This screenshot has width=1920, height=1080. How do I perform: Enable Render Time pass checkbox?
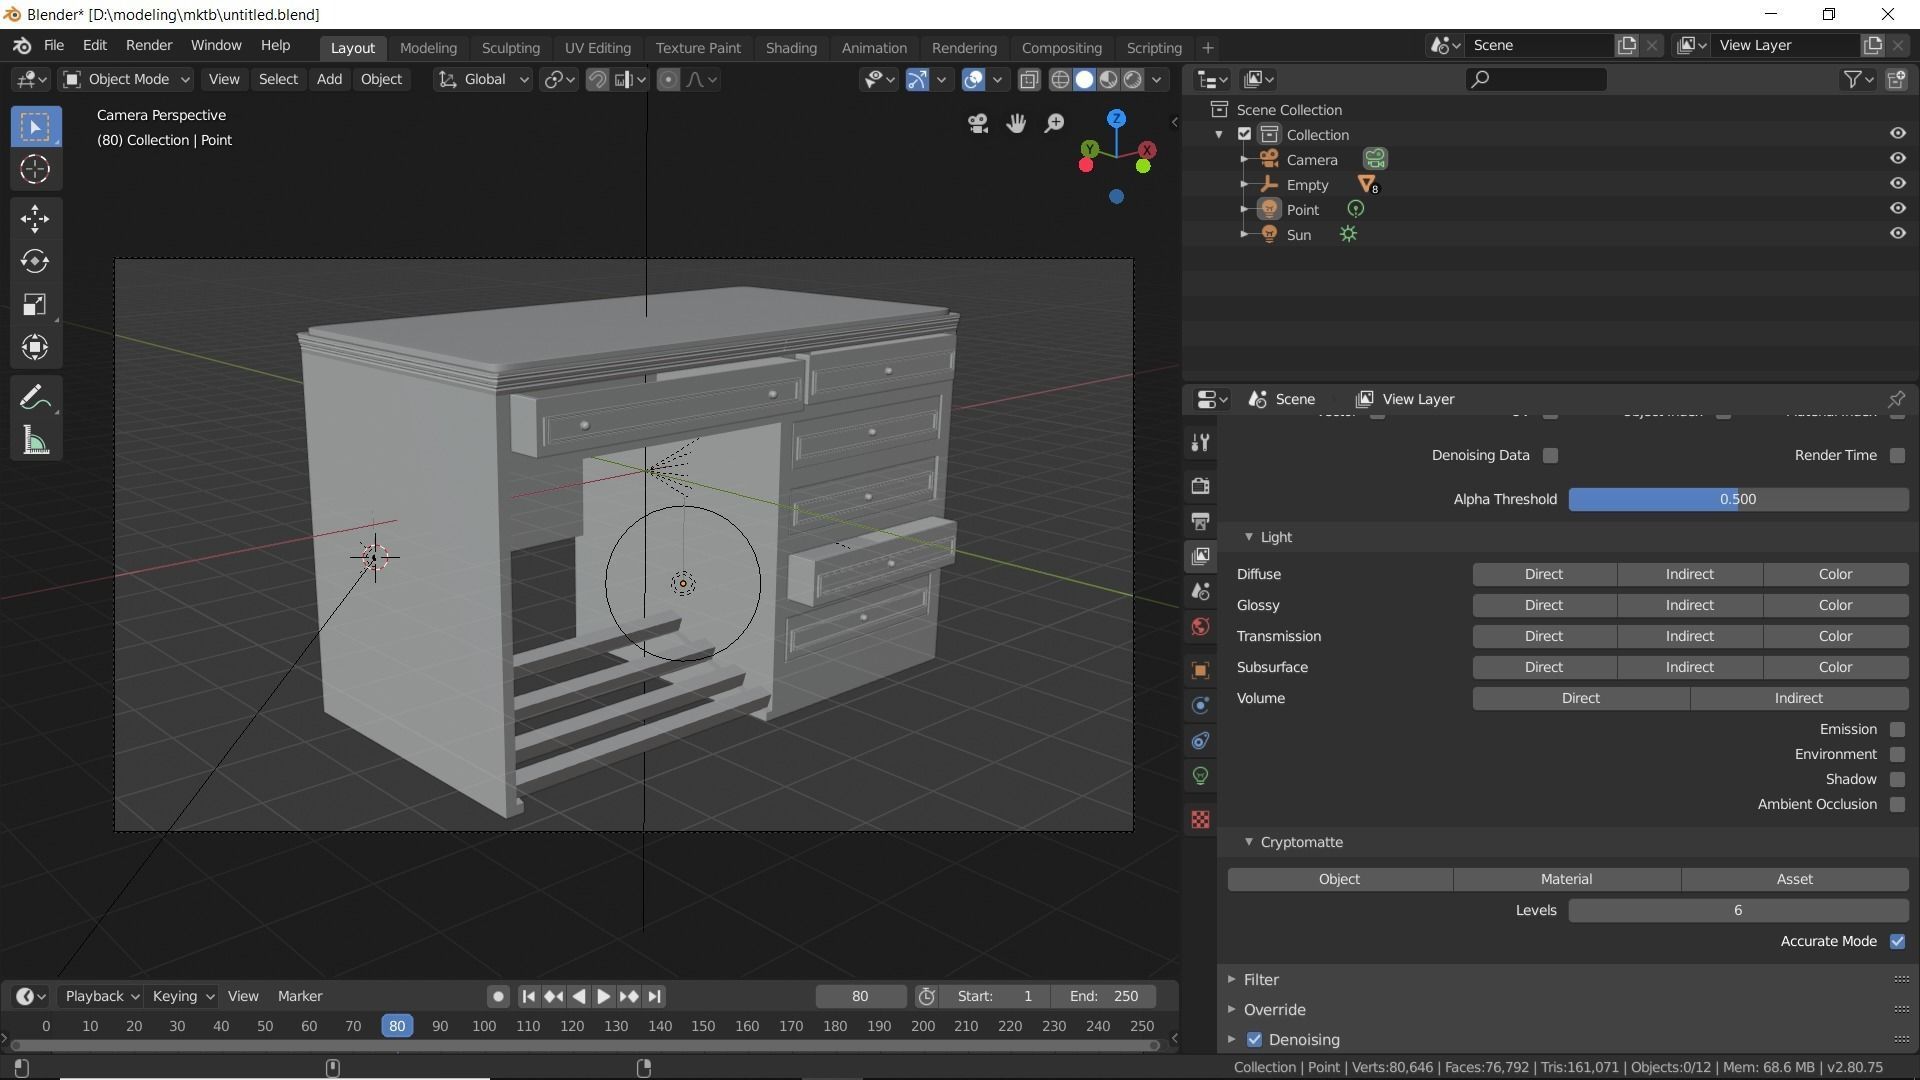coord(1897,455)
